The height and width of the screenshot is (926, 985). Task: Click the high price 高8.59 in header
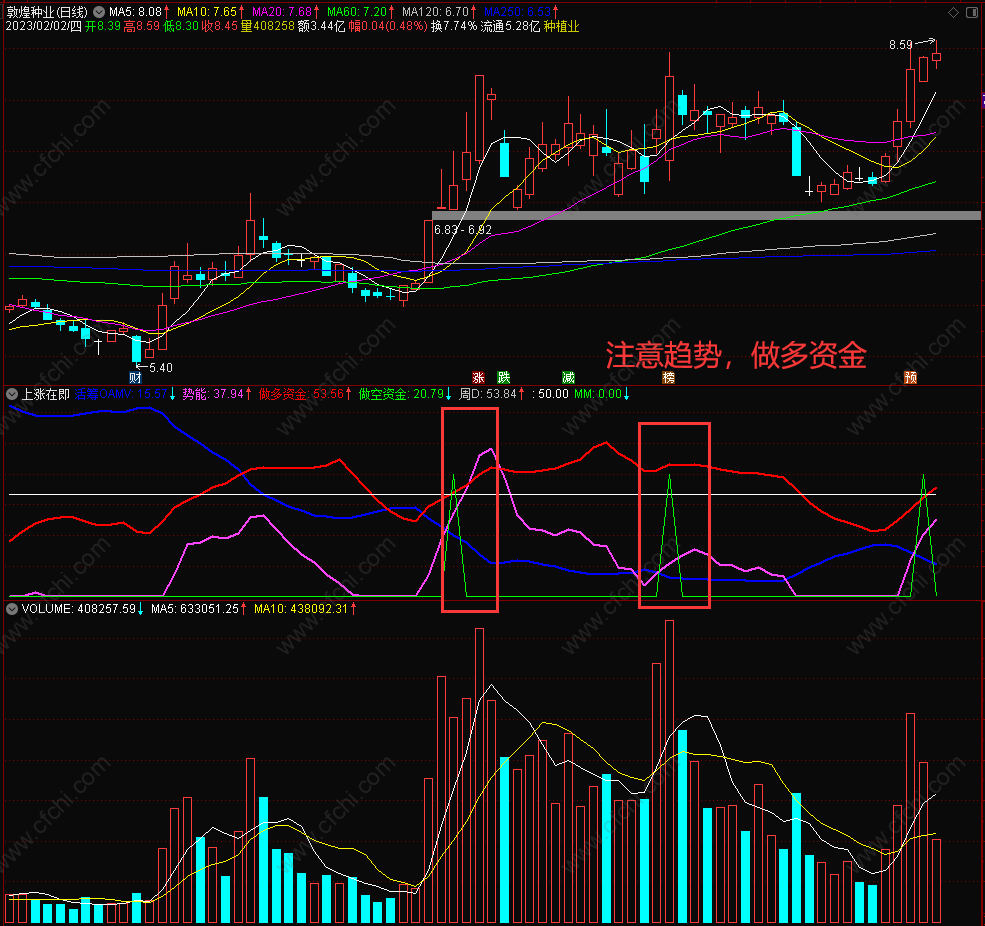tap(141, 26)
